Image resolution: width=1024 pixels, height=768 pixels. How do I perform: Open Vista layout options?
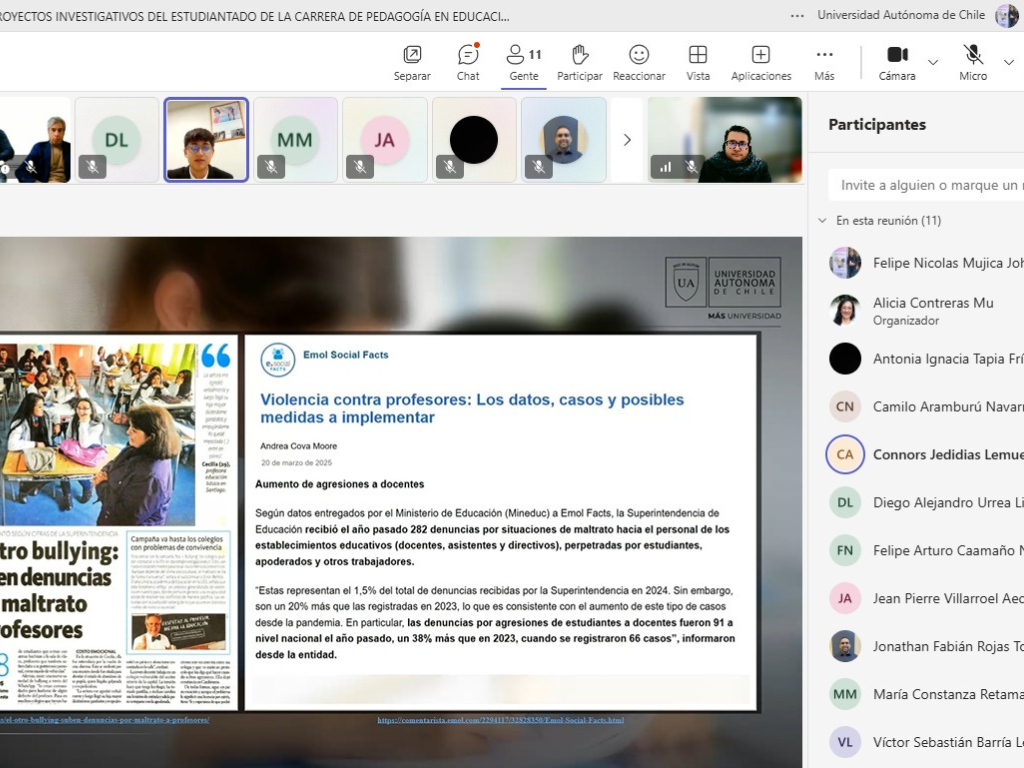(x=697, y=63)
